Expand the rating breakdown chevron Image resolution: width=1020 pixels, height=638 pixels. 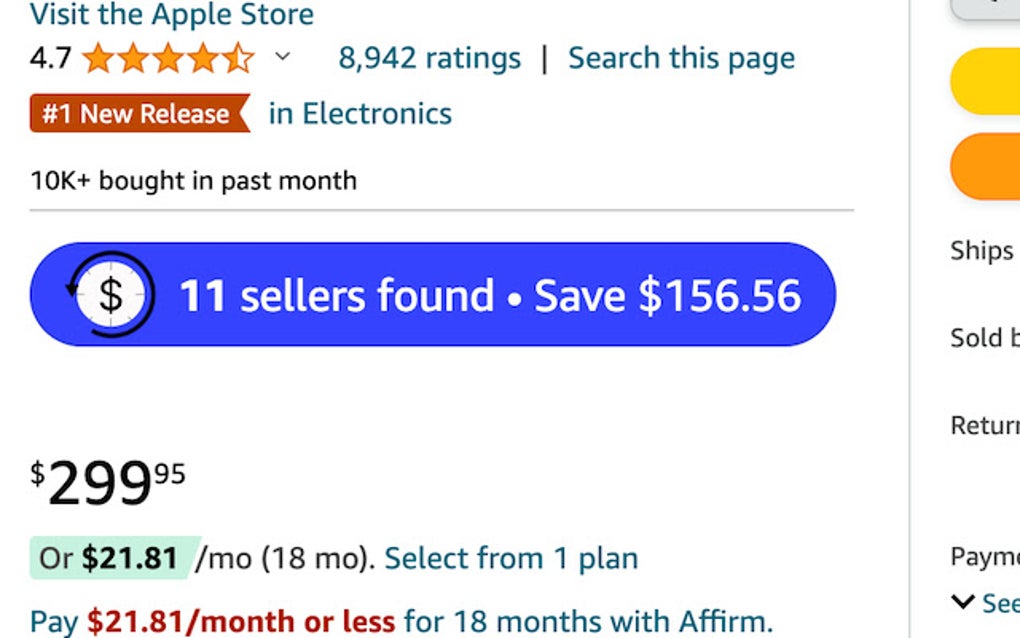click(282, 57)
